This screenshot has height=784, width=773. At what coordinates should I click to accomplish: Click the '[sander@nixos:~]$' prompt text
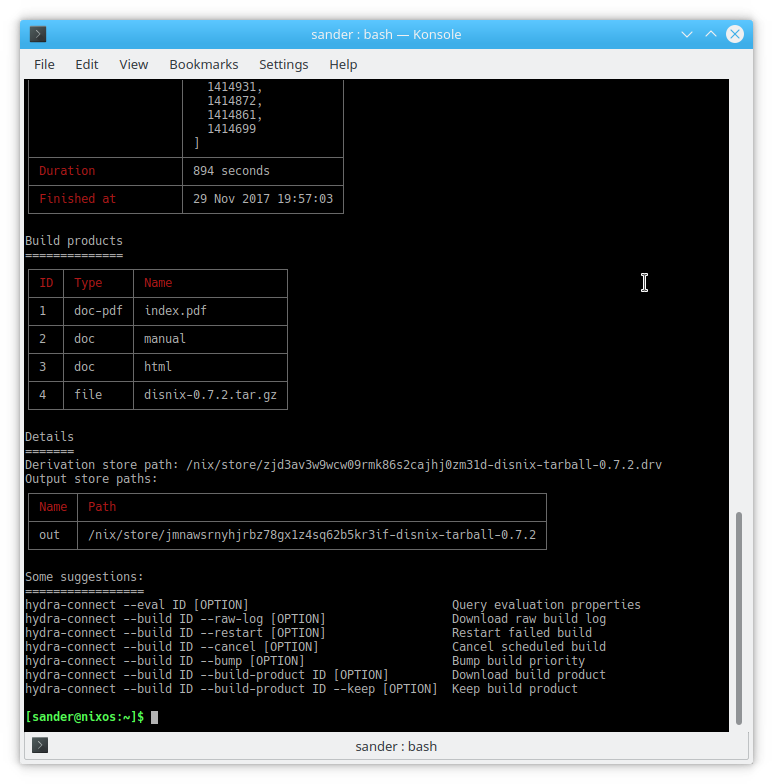tap(84, 717)
